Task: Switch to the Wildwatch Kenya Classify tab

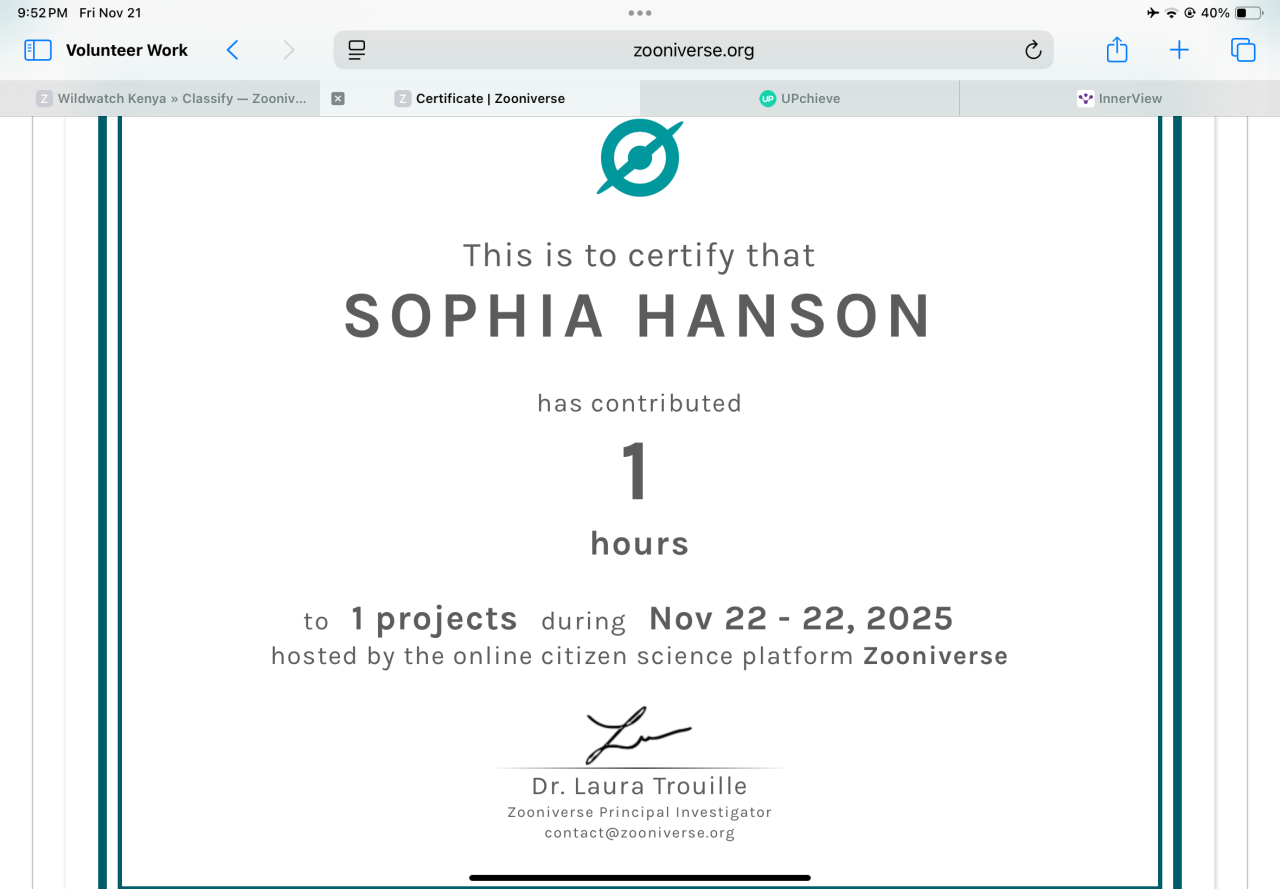Action: tap(160, 98)
